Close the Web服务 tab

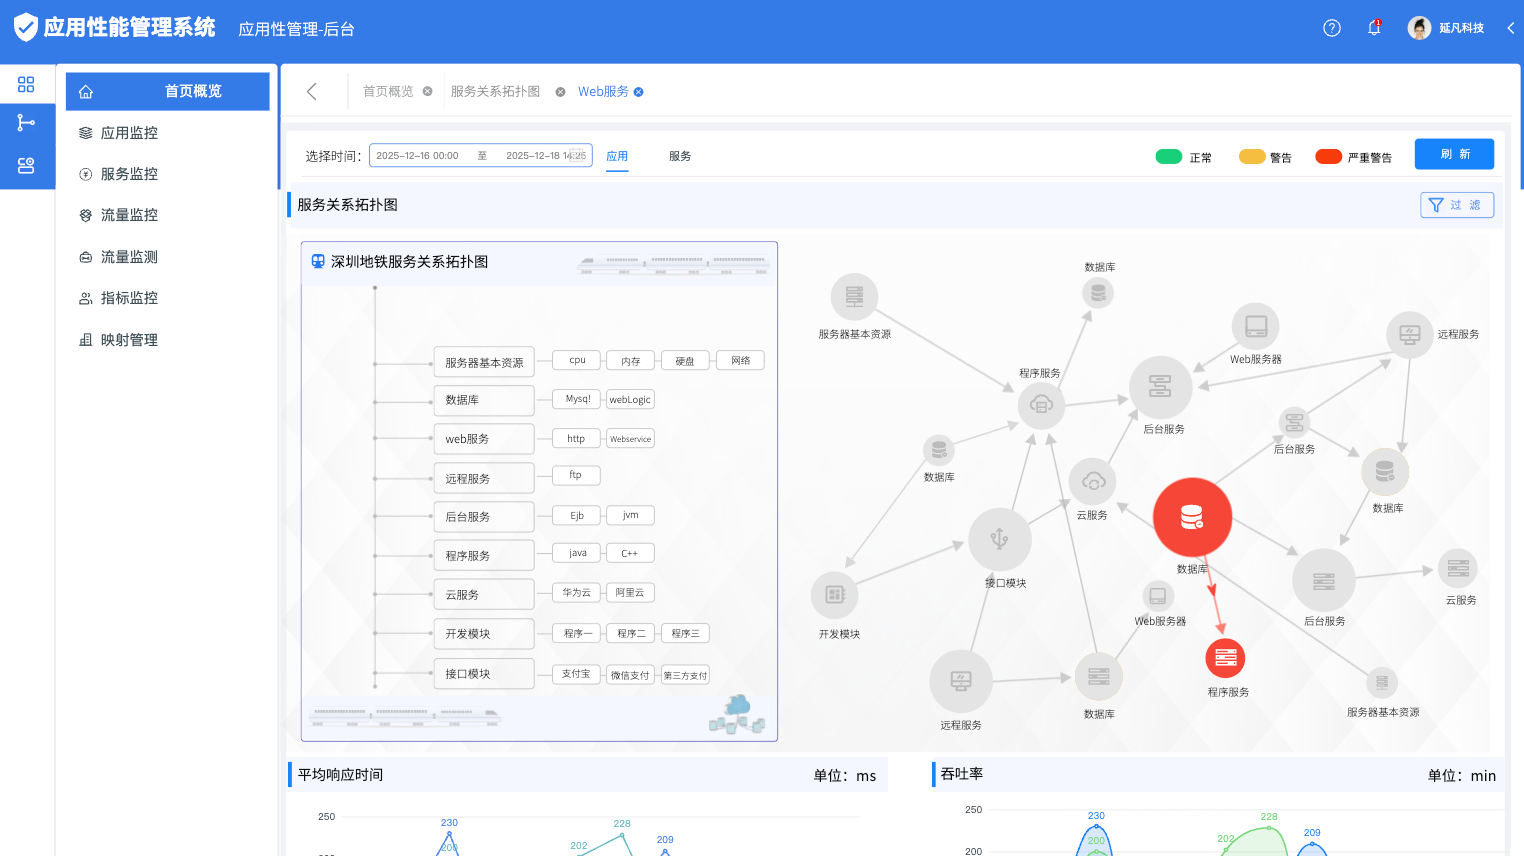[x=639, y=92]
